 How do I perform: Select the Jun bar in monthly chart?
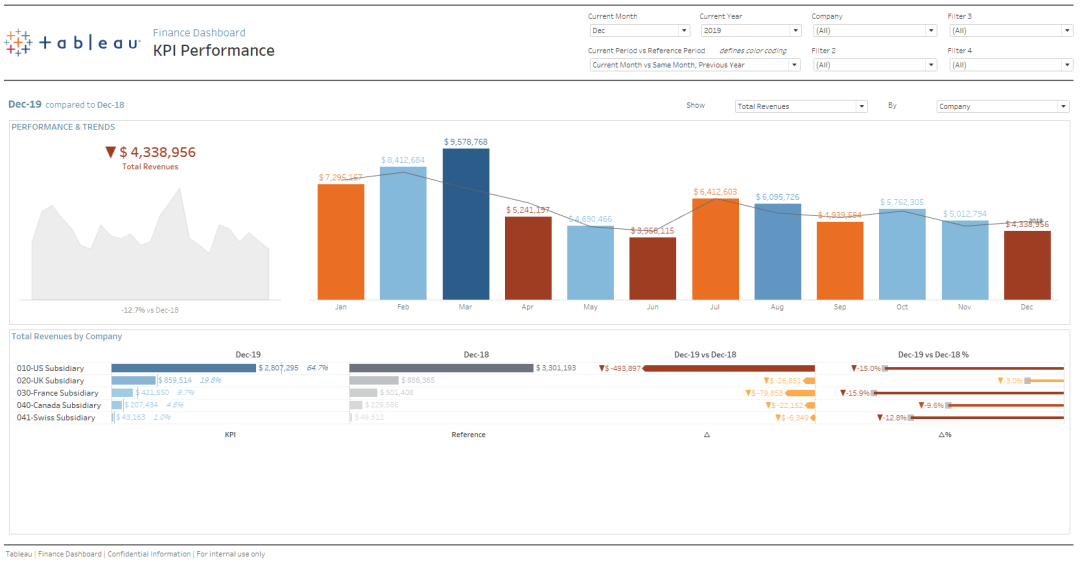click(x=652, y=269)
